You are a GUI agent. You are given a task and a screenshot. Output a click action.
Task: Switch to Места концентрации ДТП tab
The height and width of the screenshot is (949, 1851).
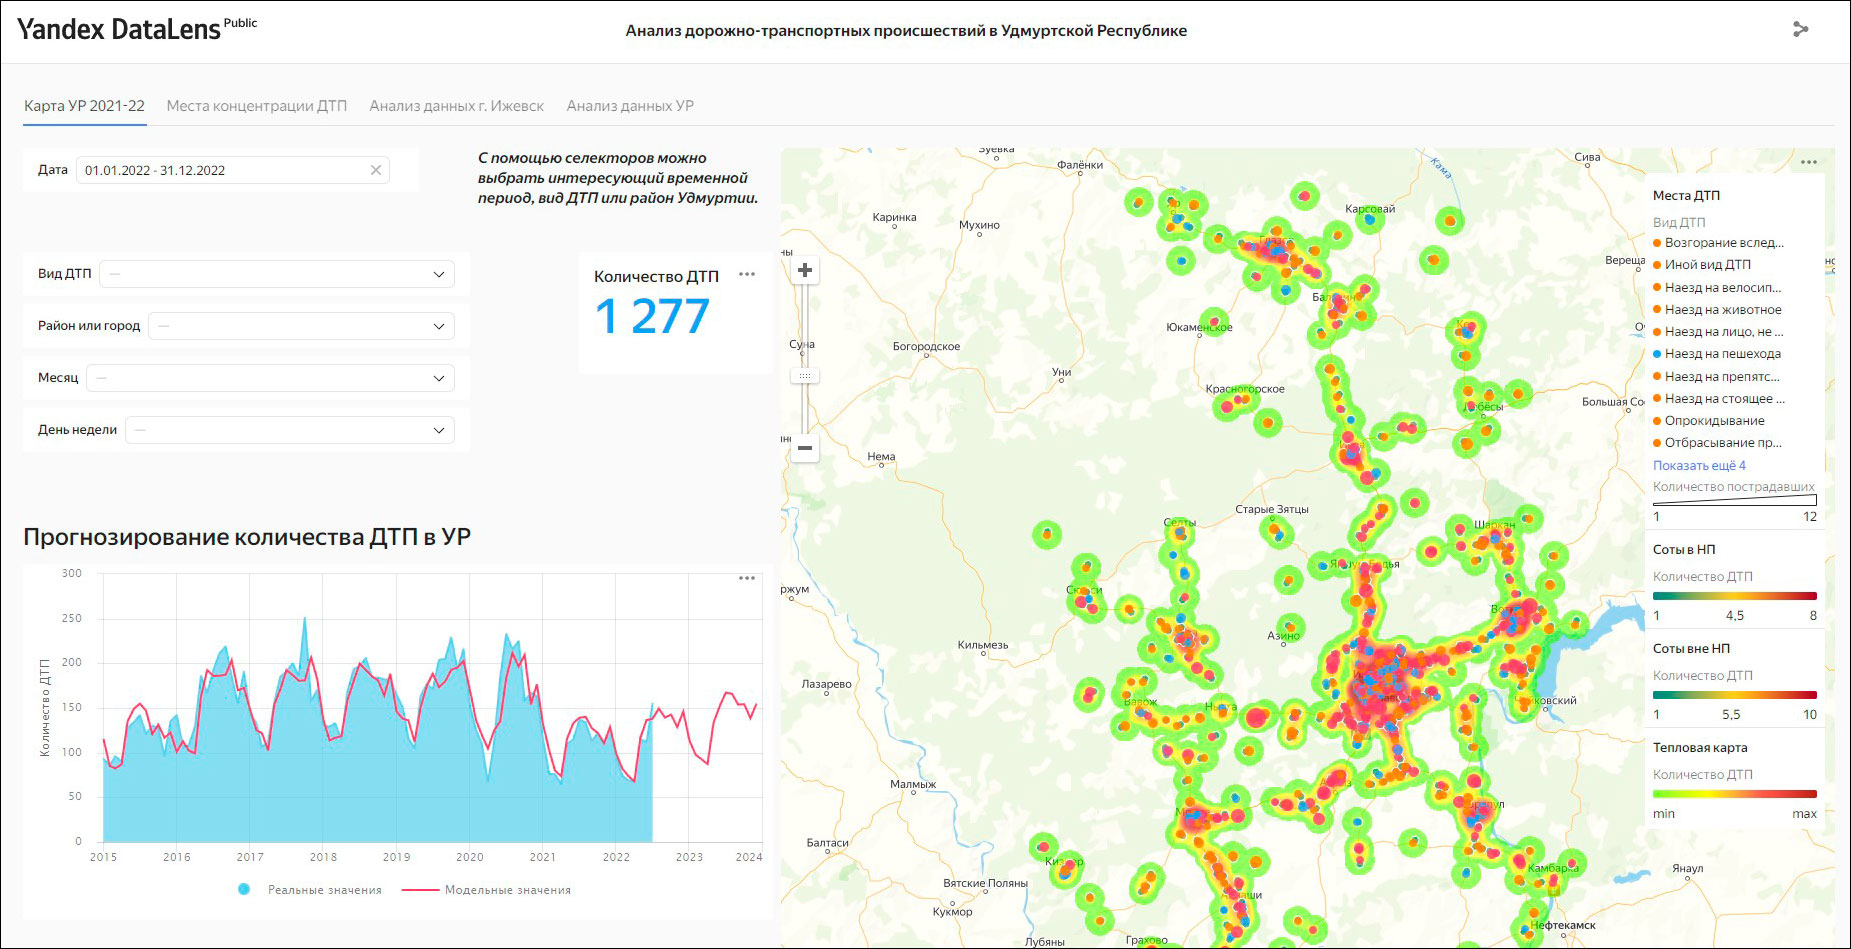point(257,106)
